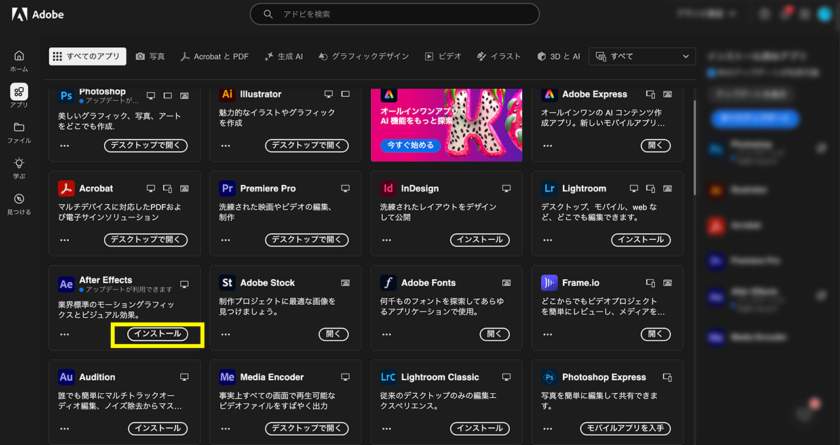
Task: Select the 生成 AI category tab
Action: pos(283,57)
